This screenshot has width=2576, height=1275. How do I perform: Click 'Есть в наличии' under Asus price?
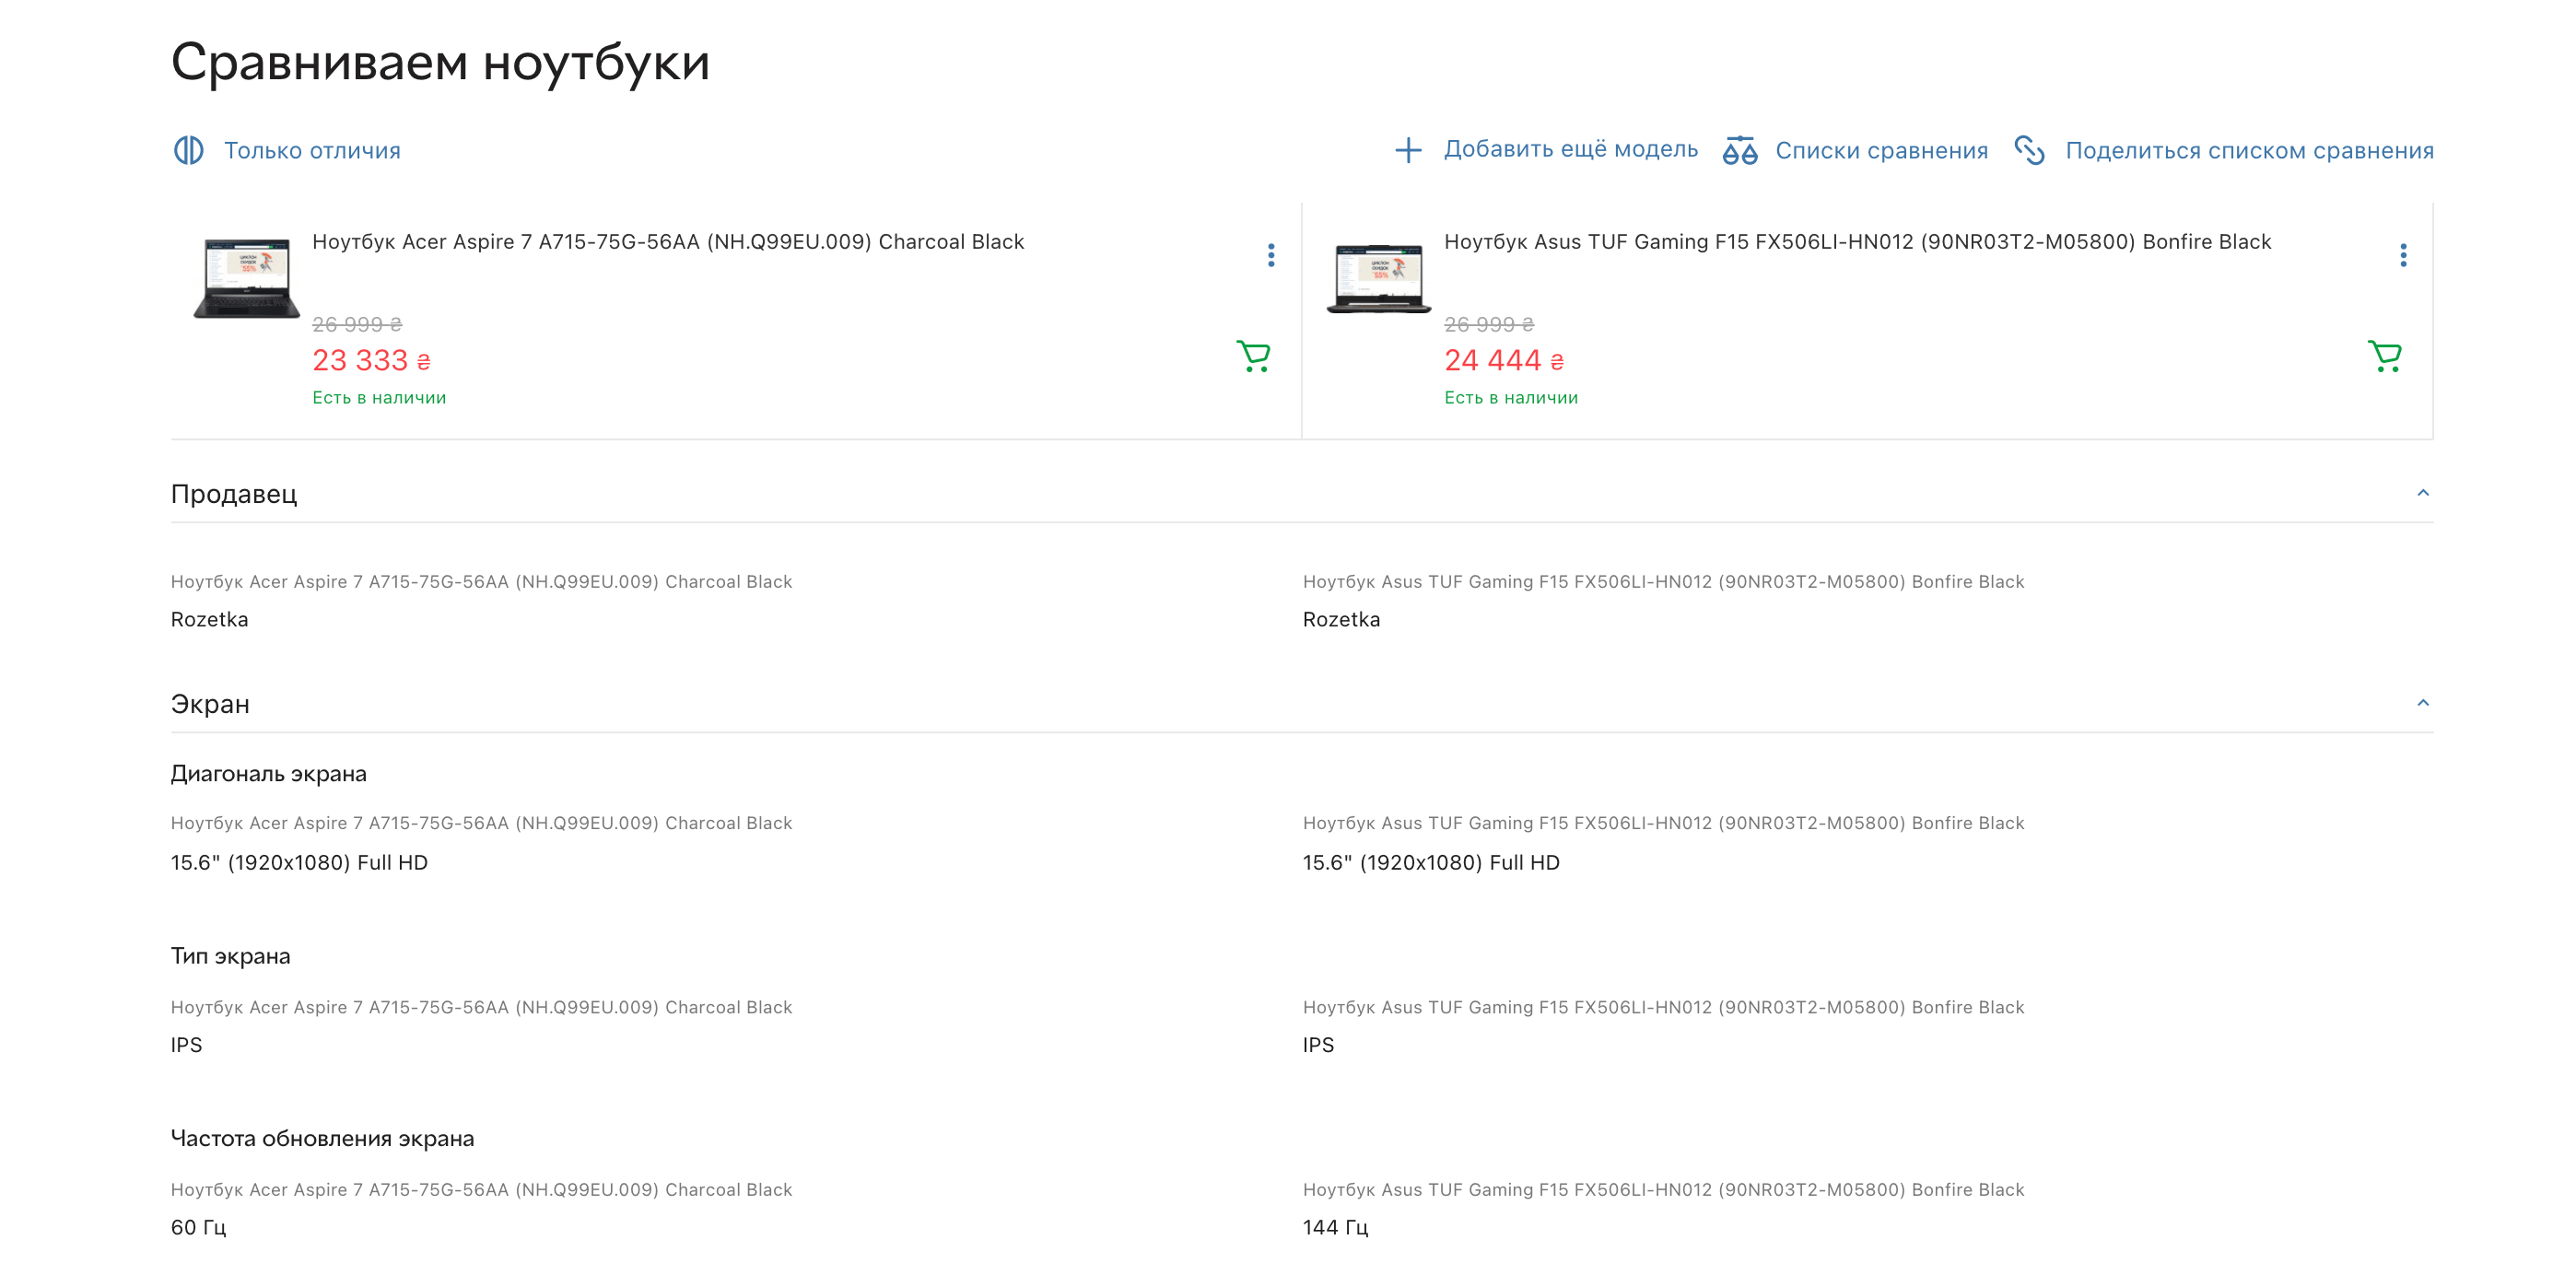tap(1511, 398)
